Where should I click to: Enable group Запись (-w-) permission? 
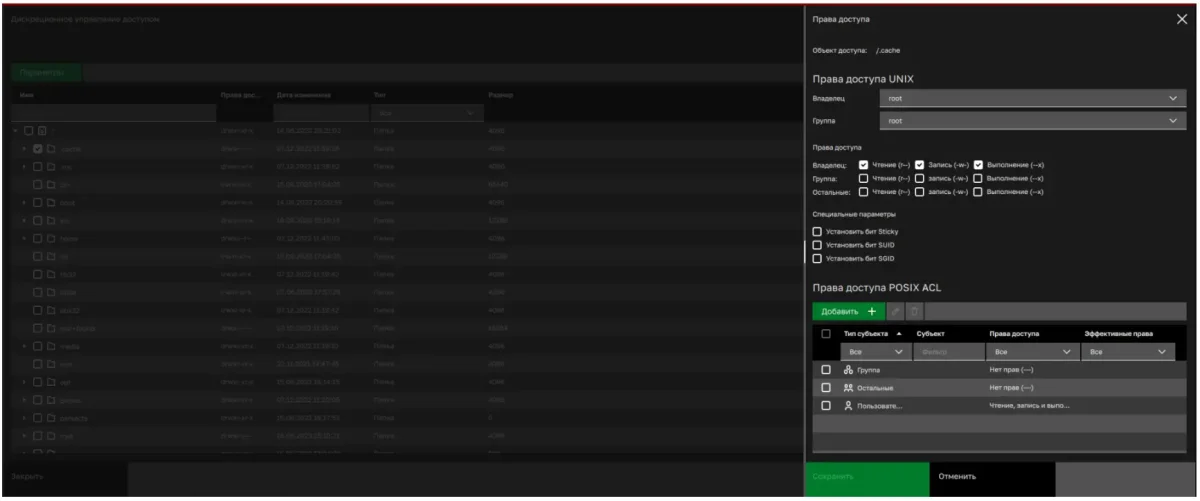tap(920, 178)
